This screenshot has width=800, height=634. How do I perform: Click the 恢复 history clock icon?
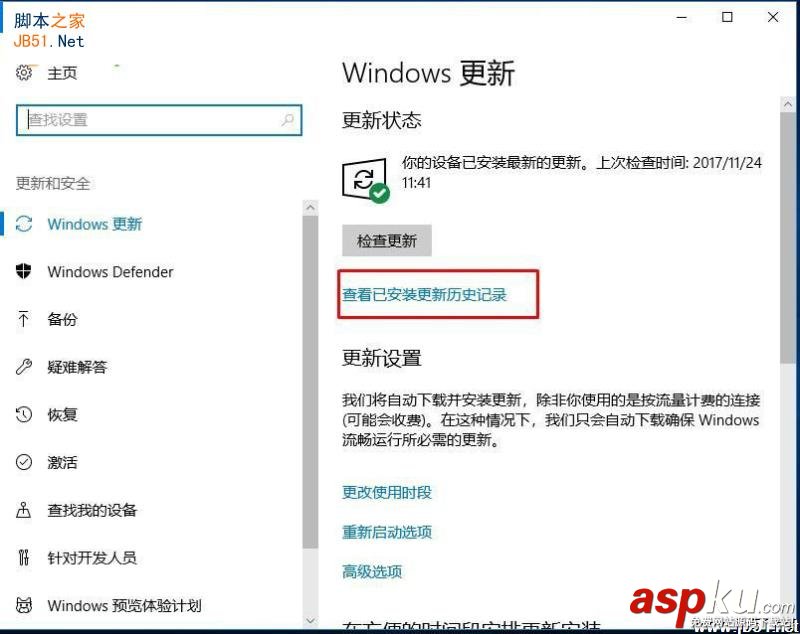pos(24,414)
